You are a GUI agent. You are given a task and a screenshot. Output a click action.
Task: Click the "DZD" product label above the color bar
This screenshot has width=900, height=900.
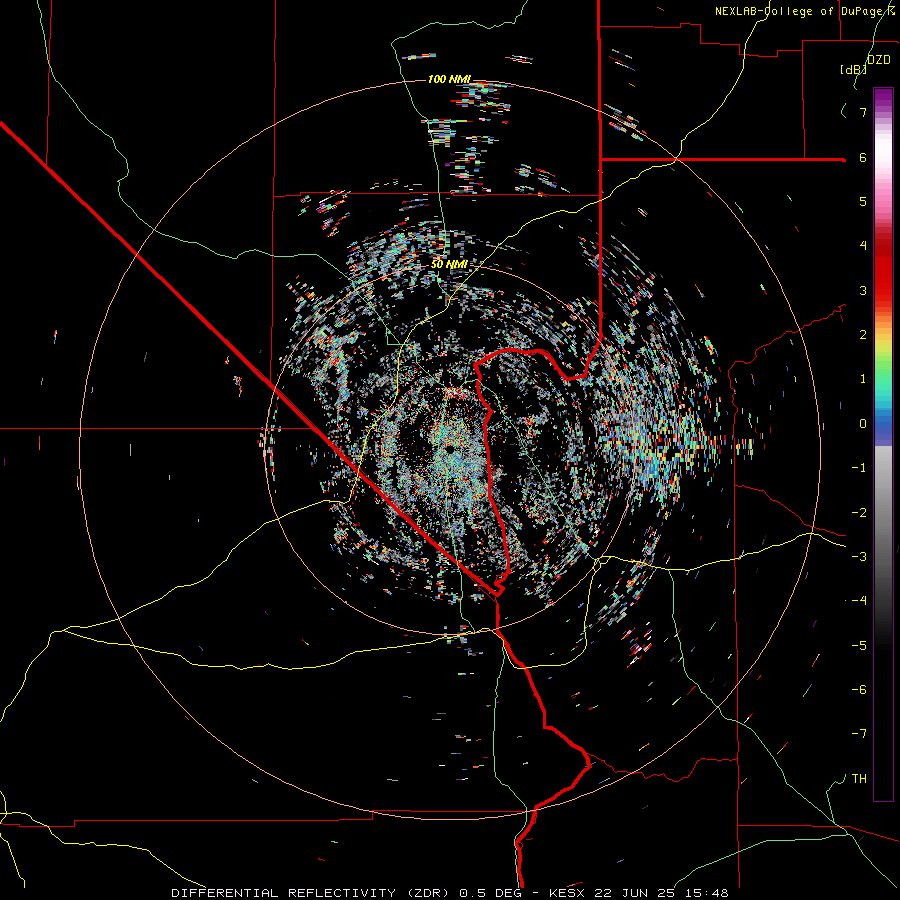879,60
